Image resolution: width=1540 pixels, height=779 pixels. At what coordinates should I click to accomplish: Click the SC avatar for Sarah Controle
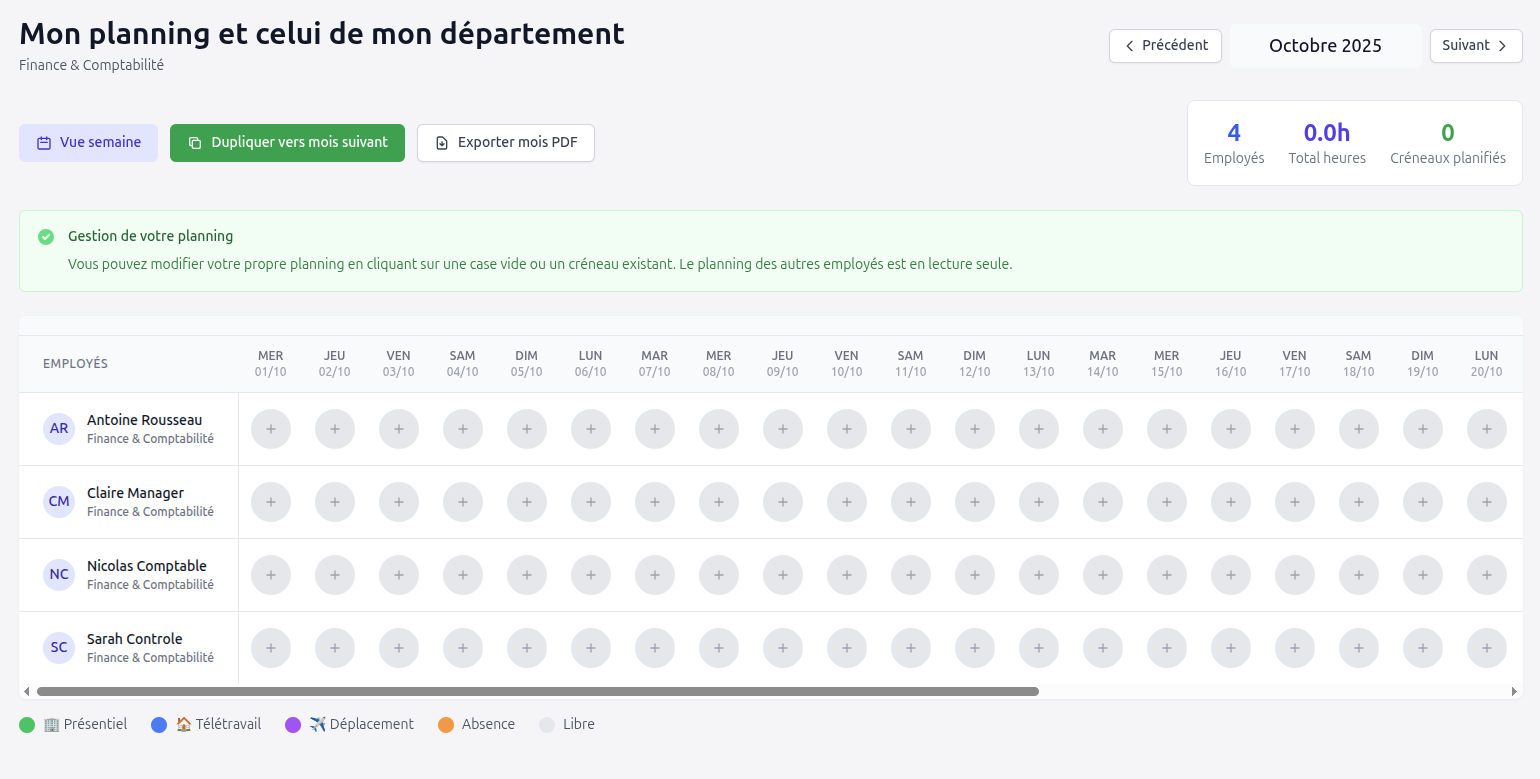(59, 648)
